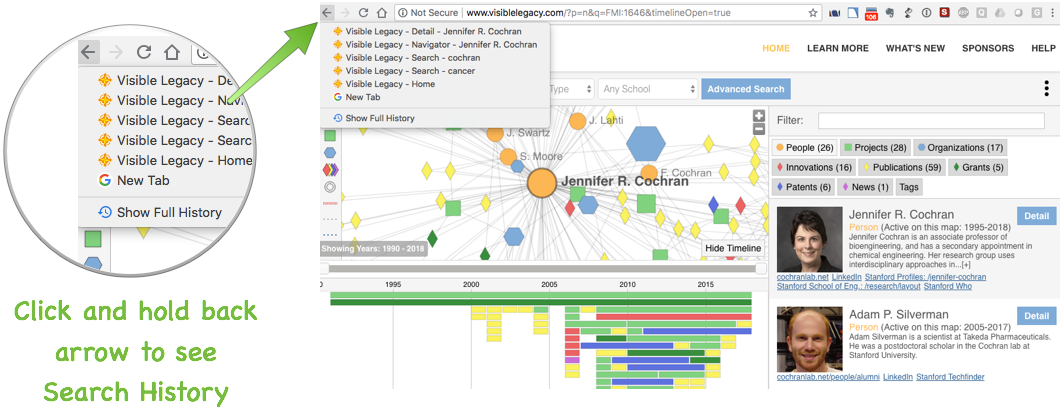This screenshot has width=1062, height=418.
Task: Click the red calendar extension showing 106
Action: [871, 13]
